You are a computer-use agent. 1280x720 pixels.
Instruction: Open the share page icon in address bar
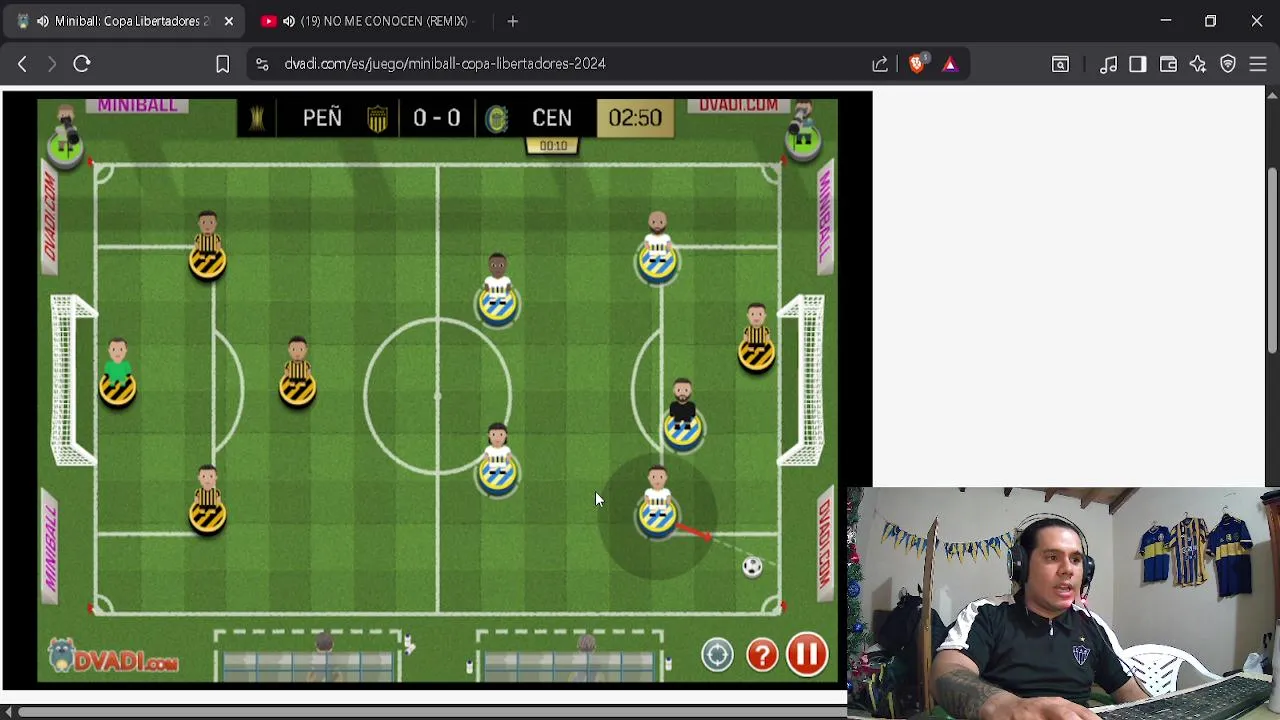click(880, 64)
